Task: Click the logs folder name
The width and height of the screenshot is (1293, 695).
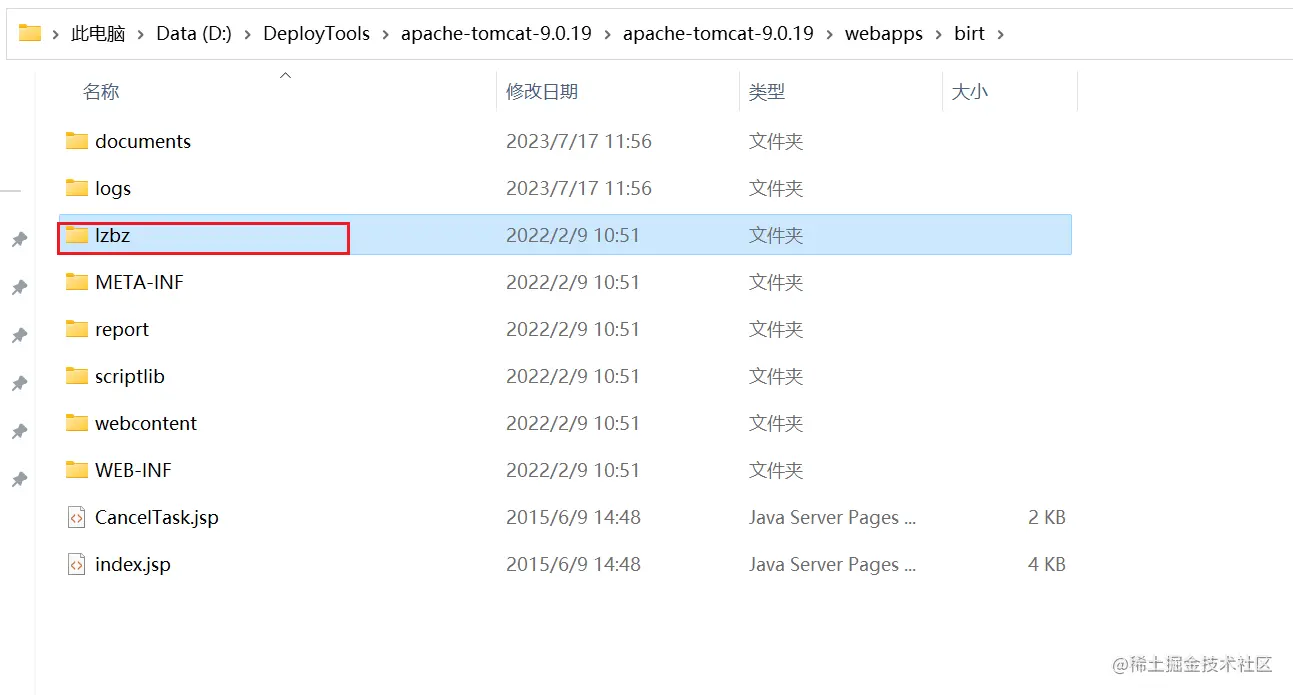Action: click(113, 188)
